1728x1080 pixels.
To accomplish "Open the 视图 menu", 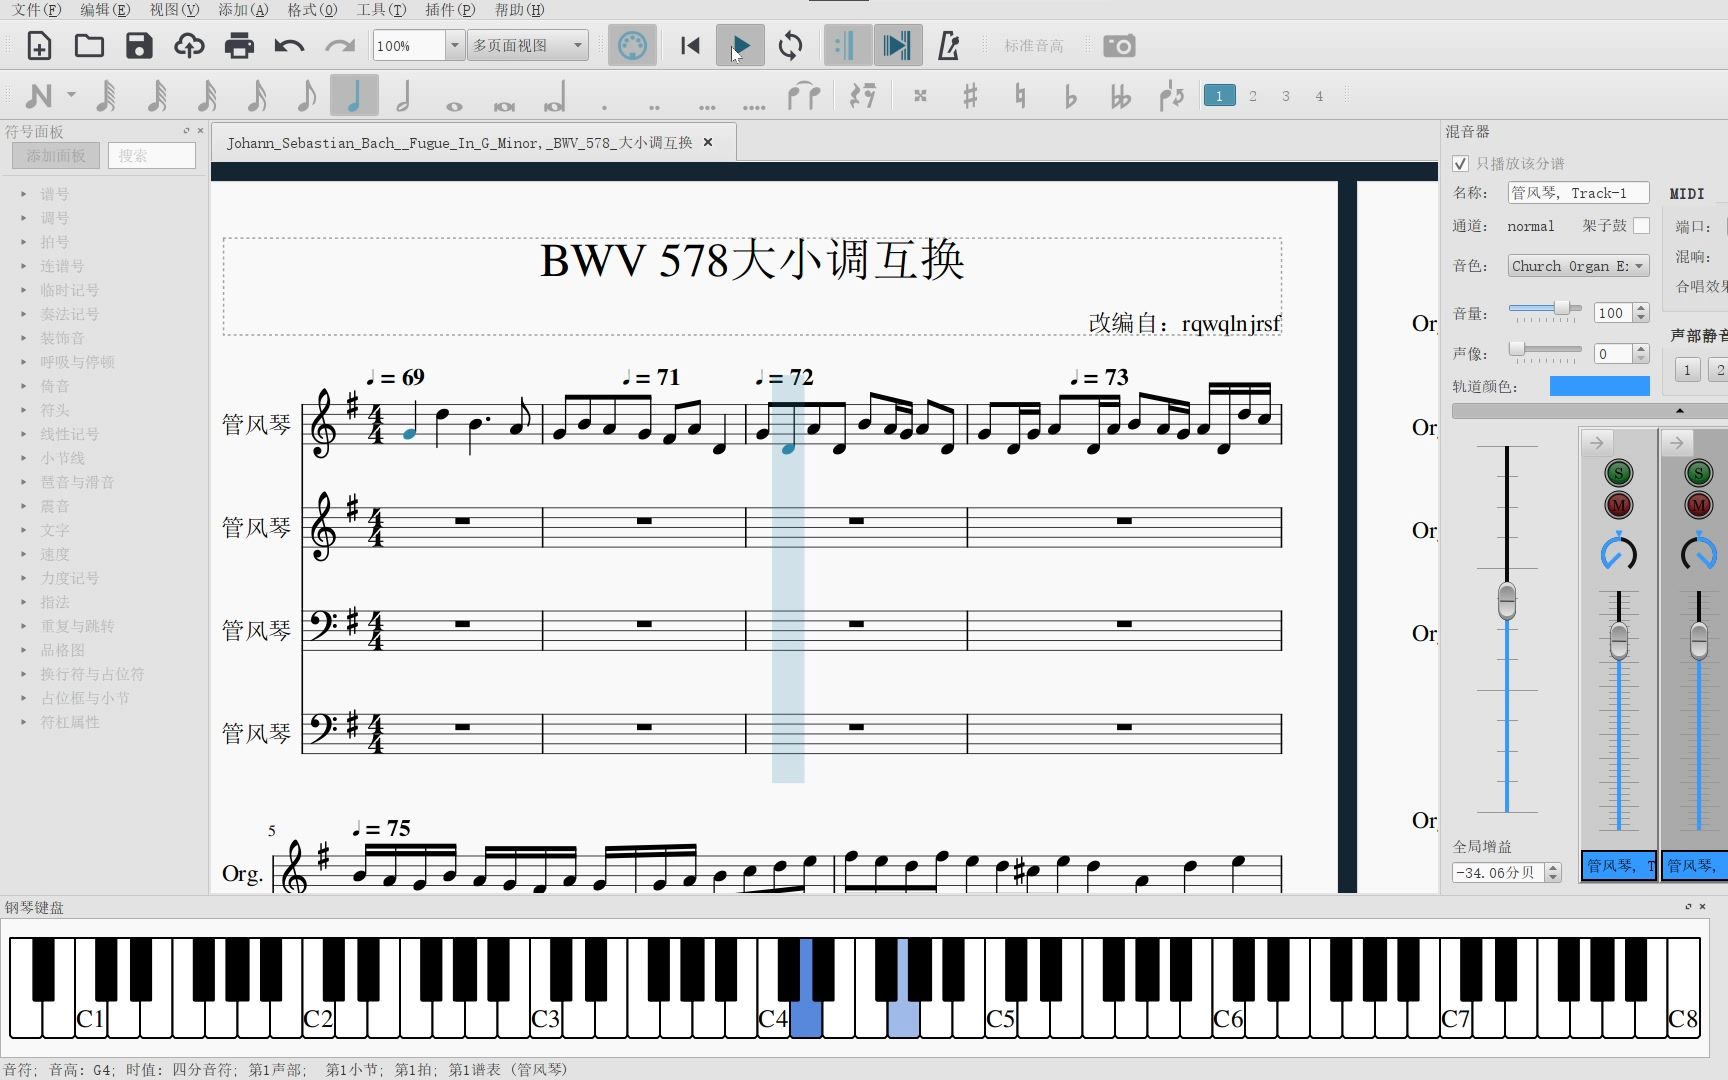I will coord(174,10).
